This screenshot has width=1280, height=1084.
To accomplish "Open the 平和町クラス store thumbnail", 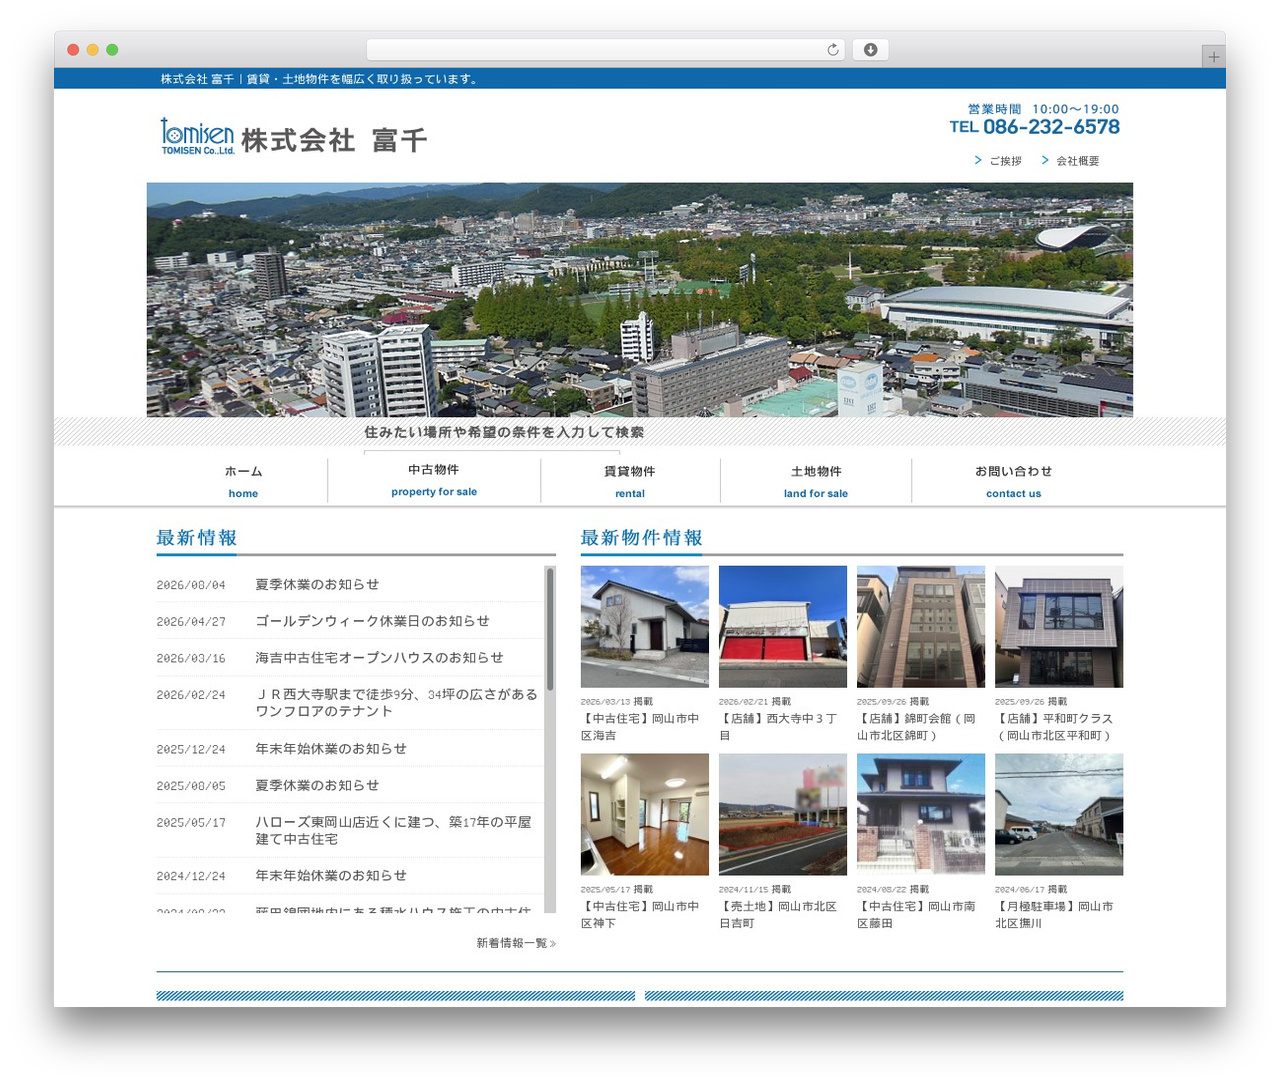I will (x=1059, y=627).
